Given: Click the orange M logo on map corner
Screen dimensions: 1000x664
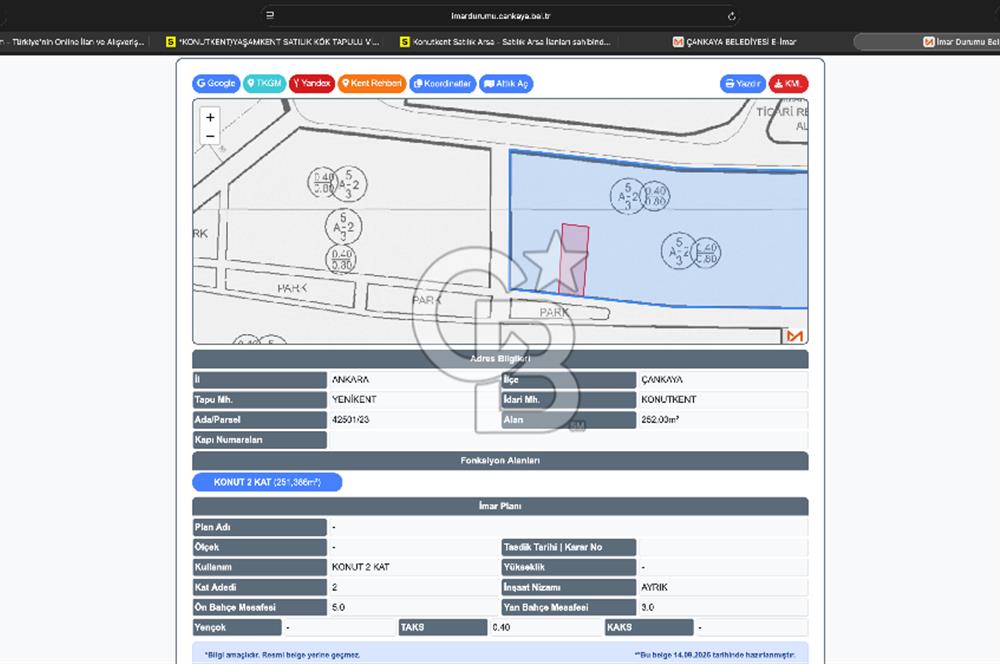Looking at the screenshot, I should (795, 336).
